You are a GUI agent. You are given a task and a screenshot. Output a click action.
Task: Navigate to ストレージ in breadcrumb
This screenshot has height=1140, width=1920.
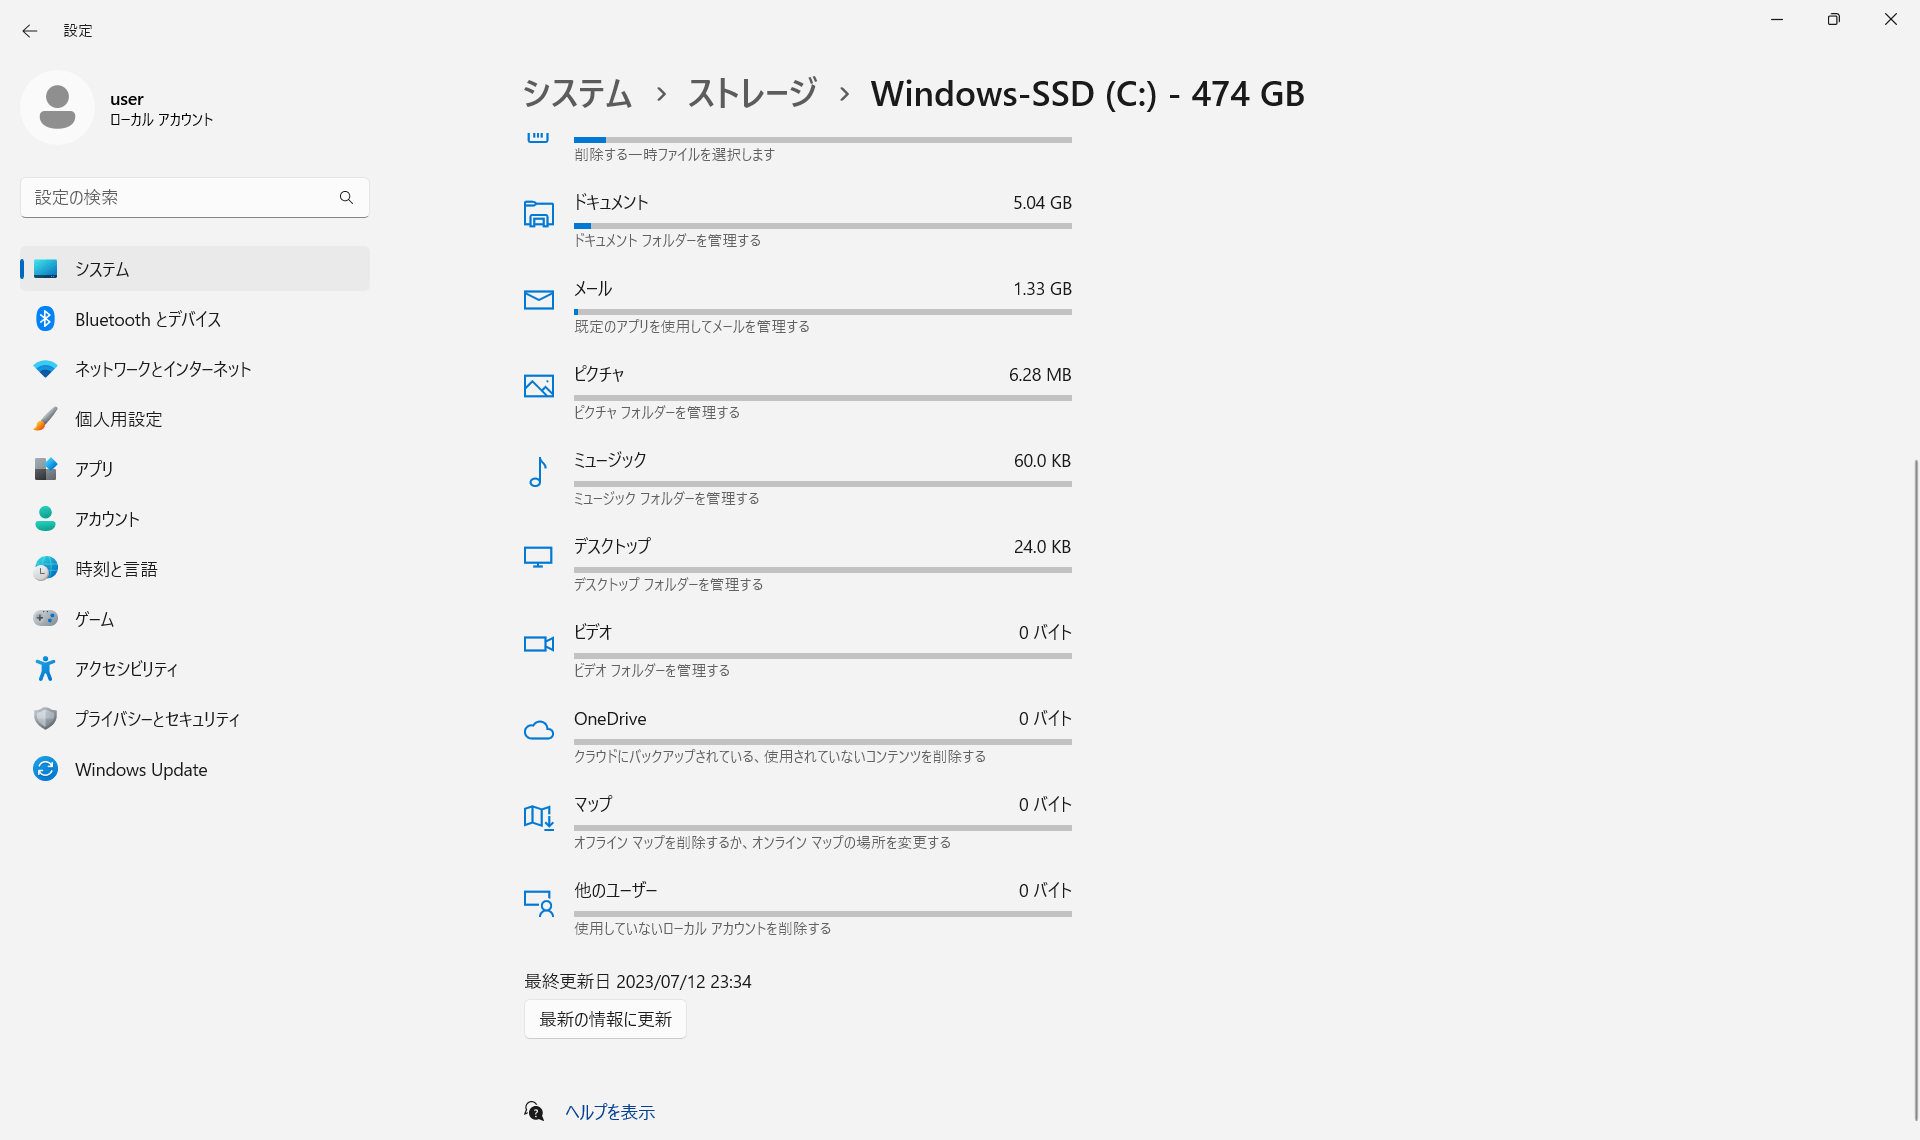(x=752, y=94)
